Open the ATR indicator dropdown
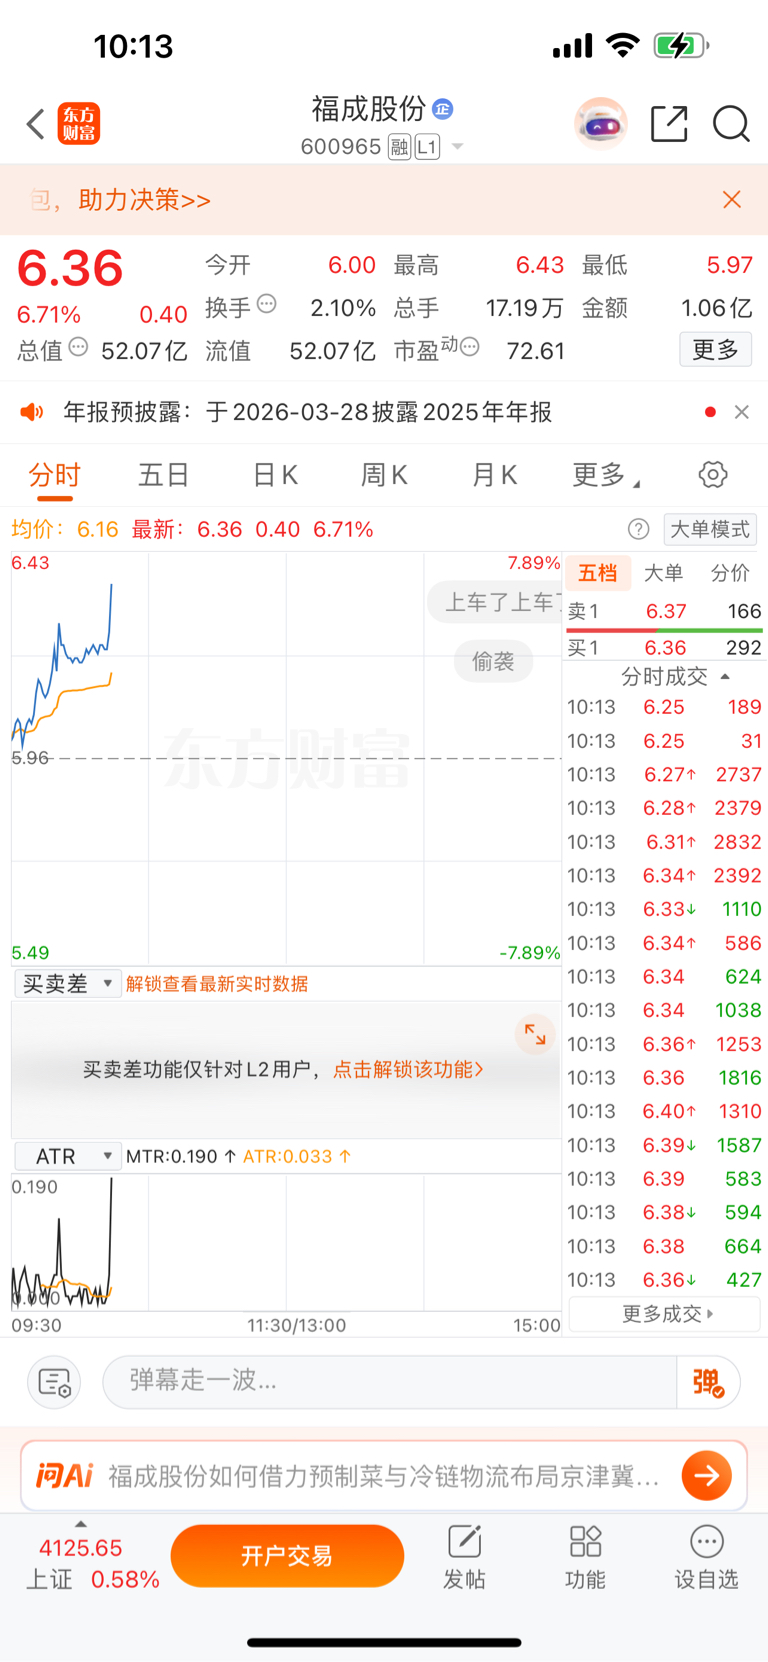 tap(67, 1156)
